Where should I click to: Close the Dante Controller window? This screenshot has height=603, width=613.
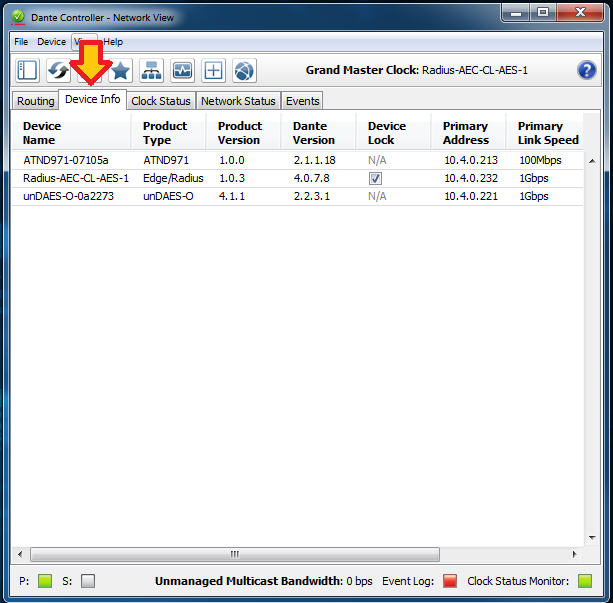tap(580, 13)
